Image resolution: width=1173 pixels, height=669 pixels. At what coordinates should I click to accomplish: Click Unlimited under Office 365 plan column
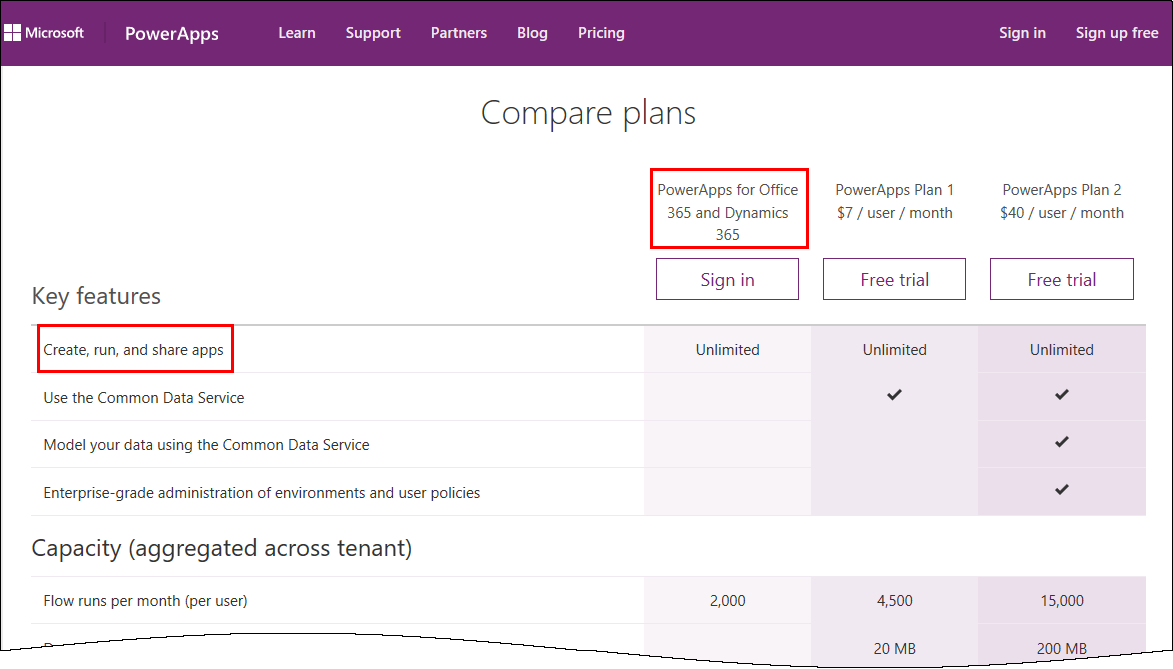(x=727, y=349)
